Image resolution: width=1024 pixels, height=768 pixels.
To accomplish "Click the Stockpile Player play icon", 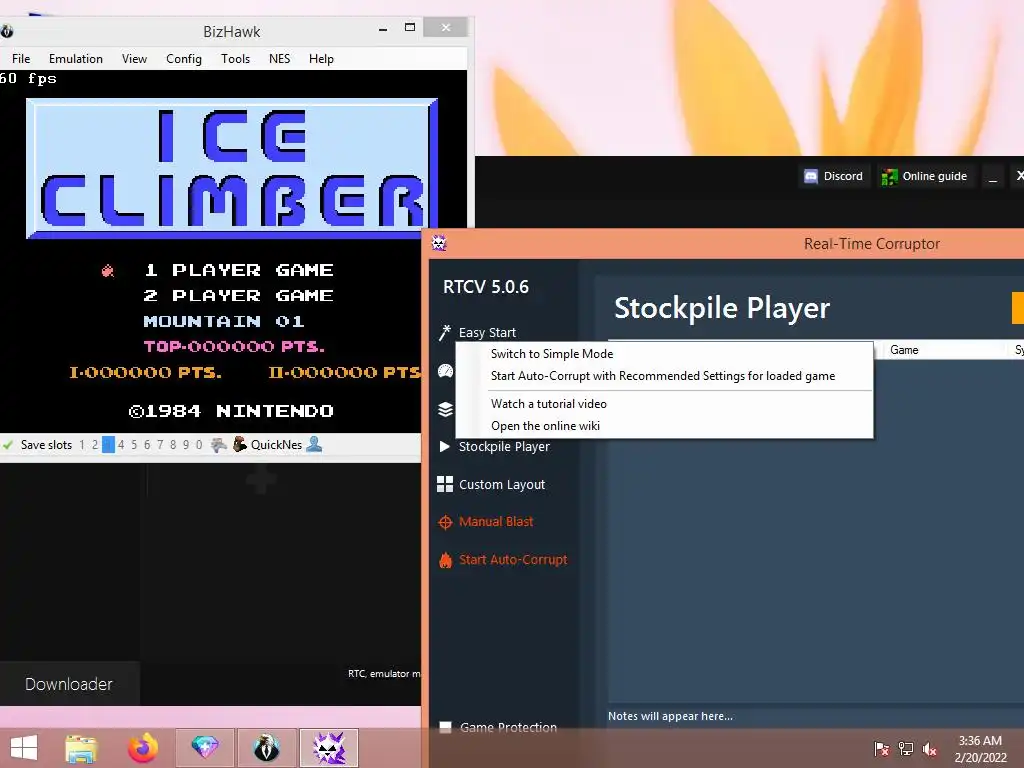I will point(445,447).
